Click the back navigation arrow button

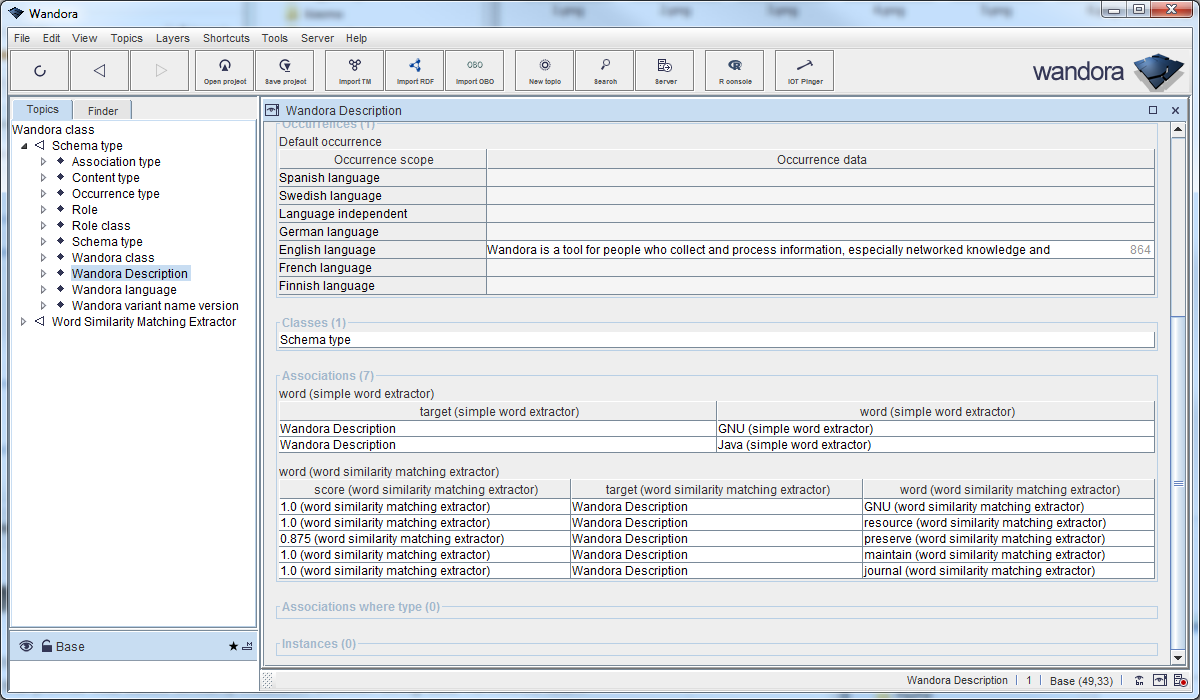[99, 71]
